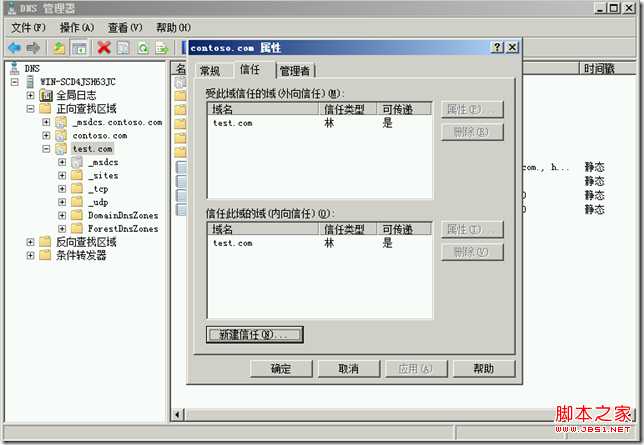
Task: Collapse the WIN-SCD4JSH63JC server node
Action: [15, 82]
